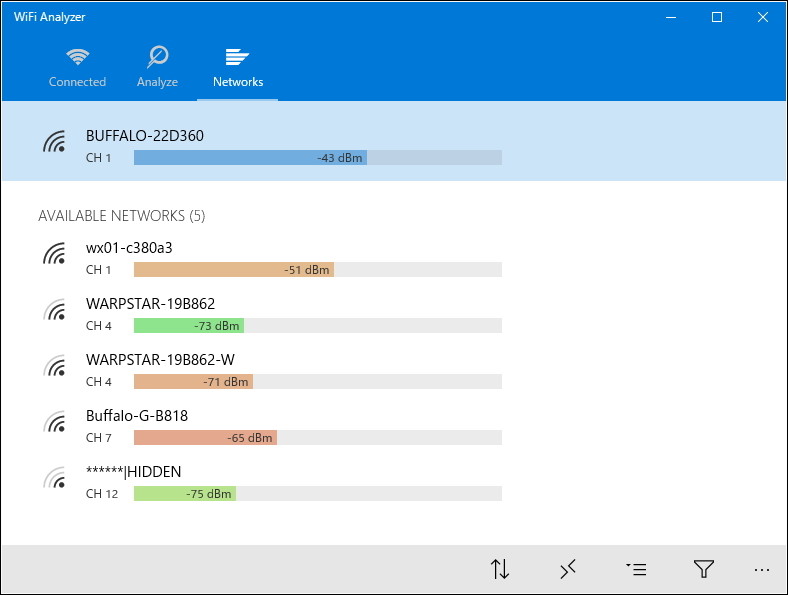Image resolution: width=788 pixels, height=595 pixels.
Task: Click the -65 dBm signal bar
Action: pos(318,438)
